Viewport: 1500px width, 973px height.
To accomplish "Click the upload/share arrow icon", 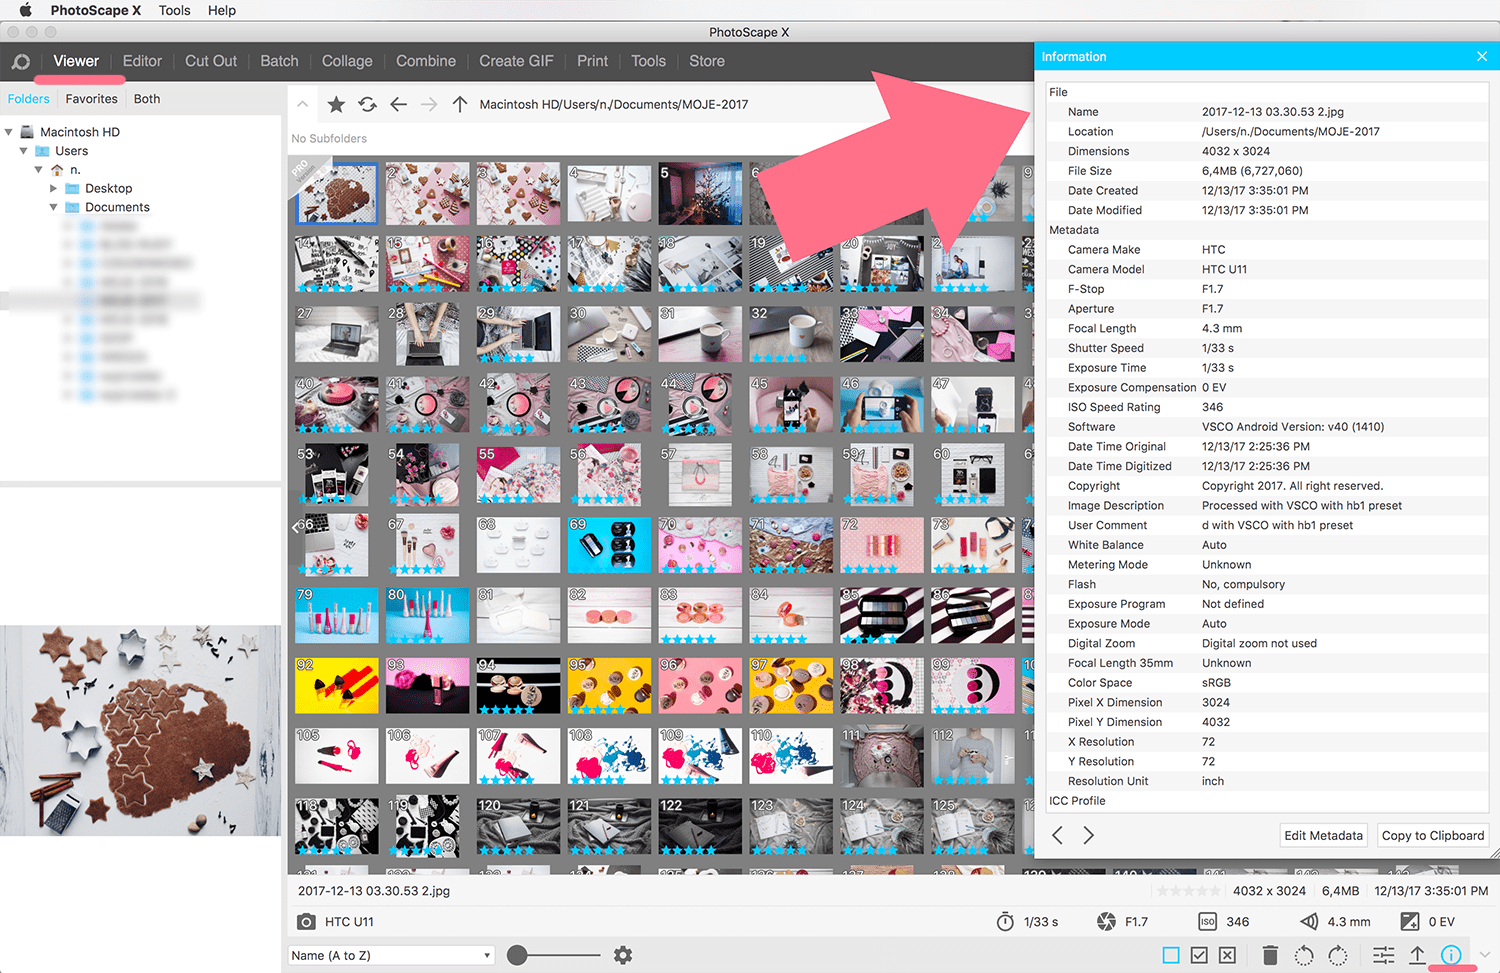I will 1417,955.
